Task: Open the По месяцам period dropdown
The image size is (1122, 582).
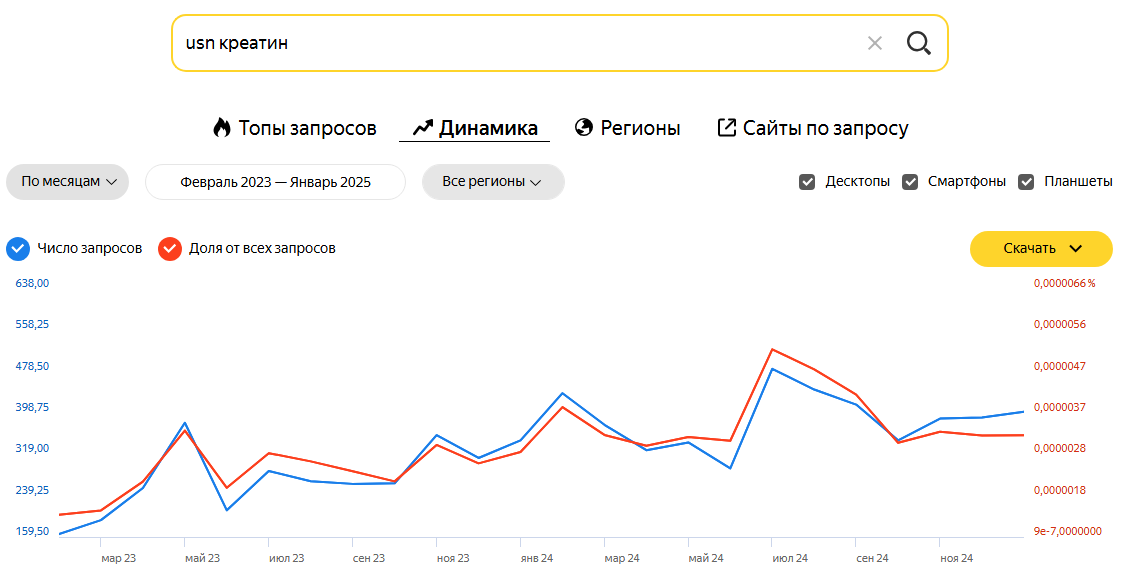Action: 68,182
